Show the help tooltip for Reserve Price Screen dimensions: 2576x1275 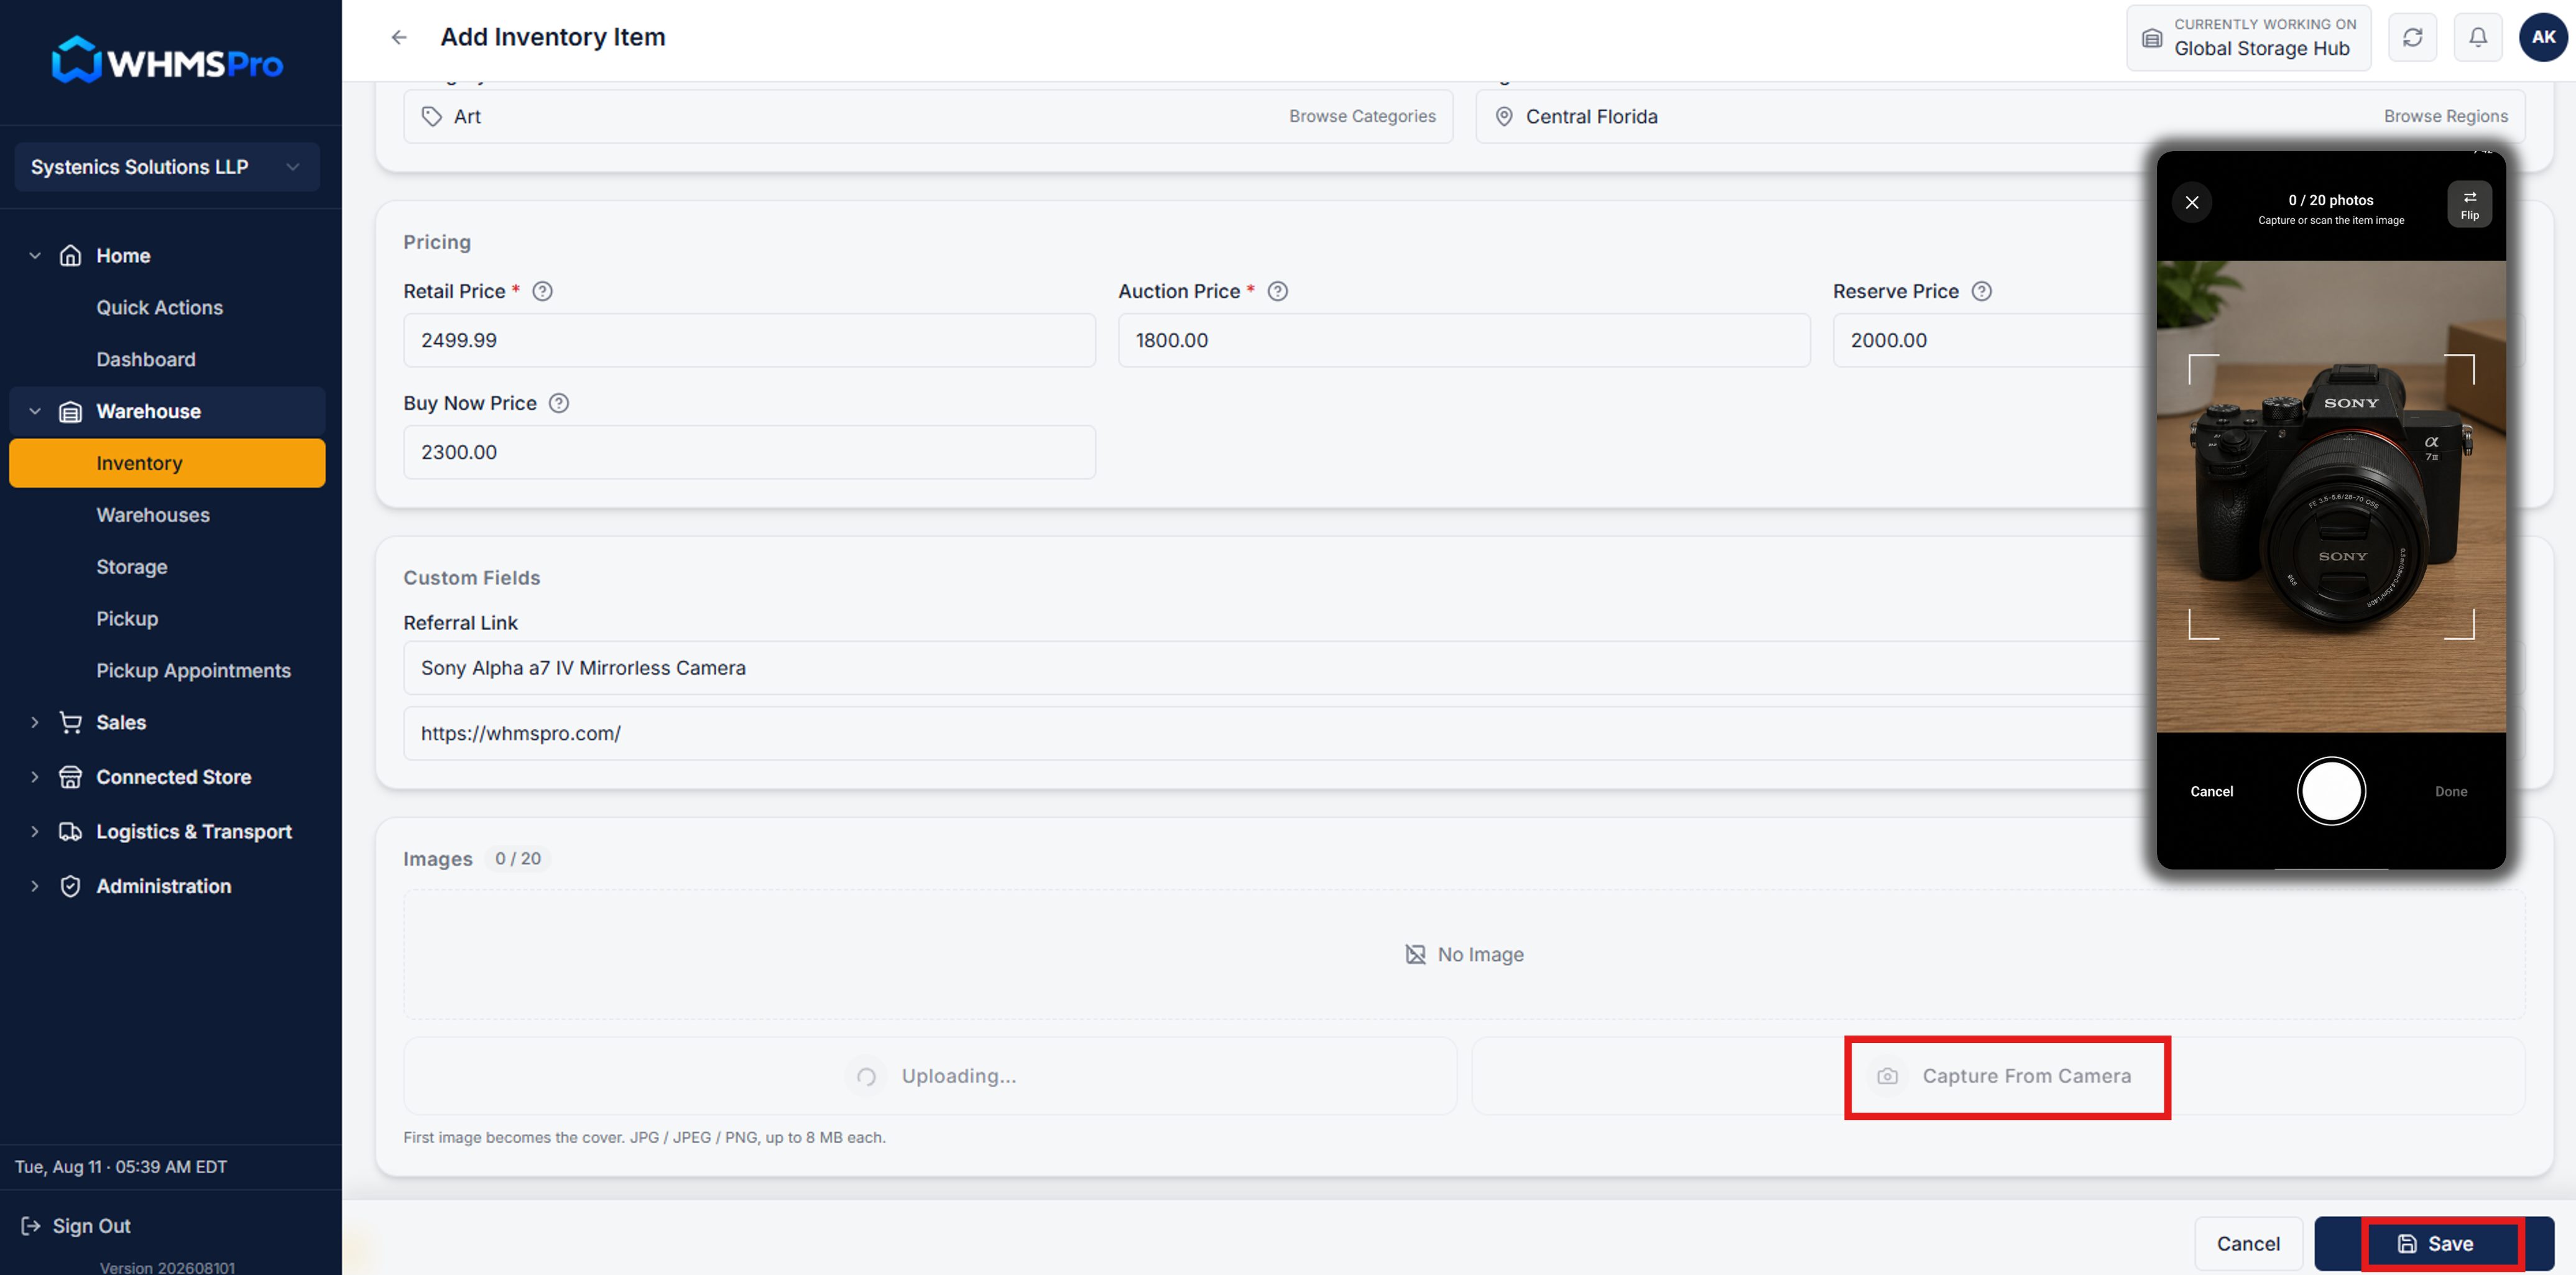[x=1981, y=291]
